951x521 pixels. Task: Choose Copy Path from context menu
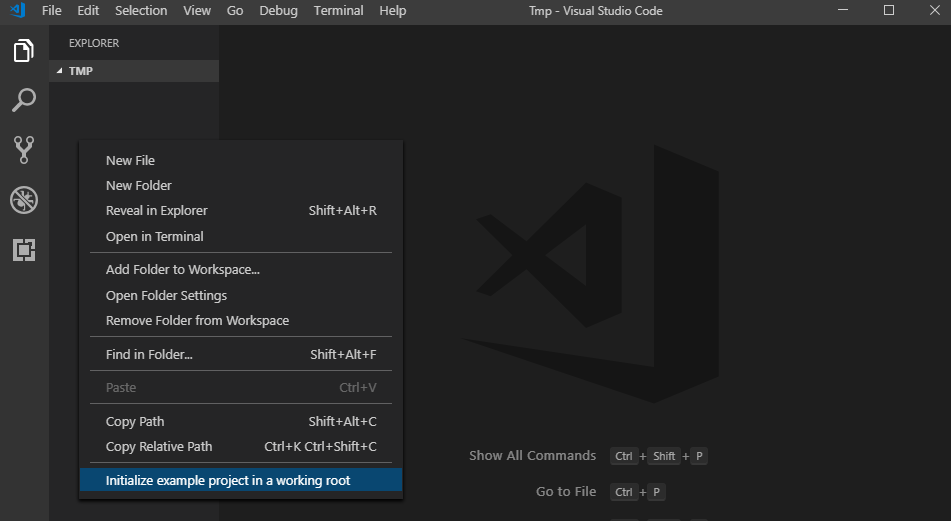point(241,422)
